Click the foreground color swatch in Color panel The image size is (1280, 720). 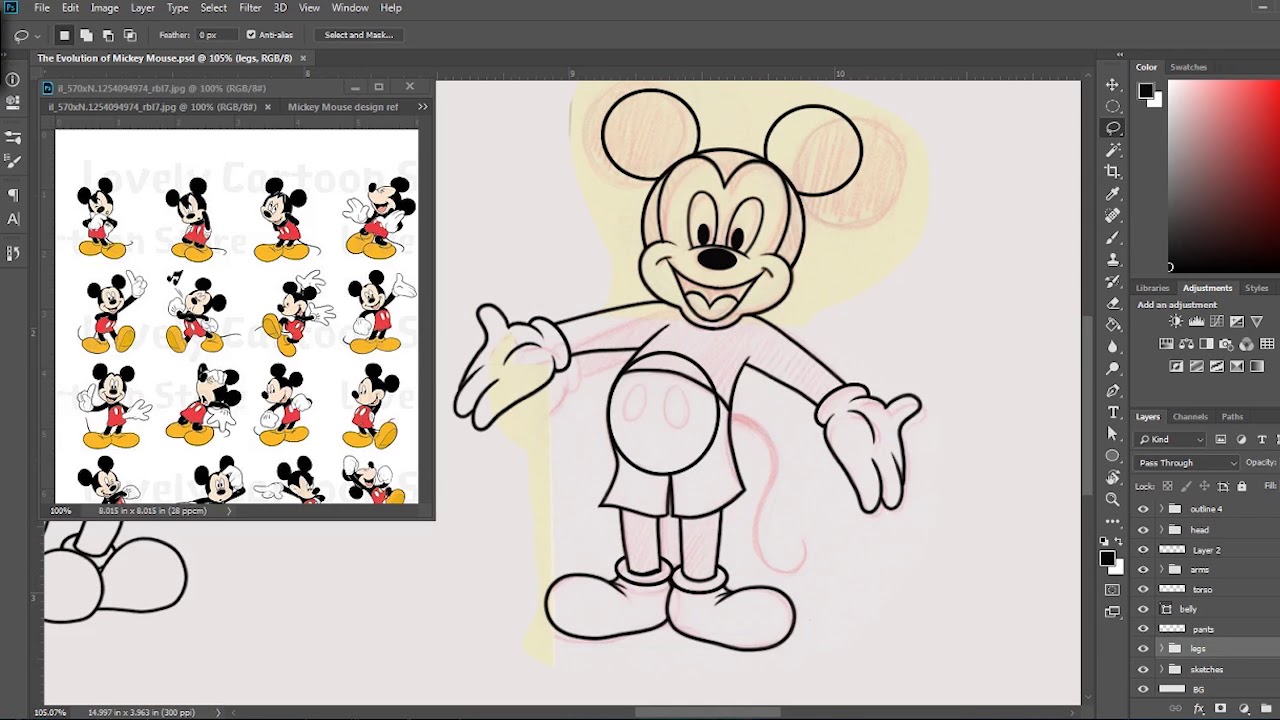pyautogui.click(x=1145, y=91)
